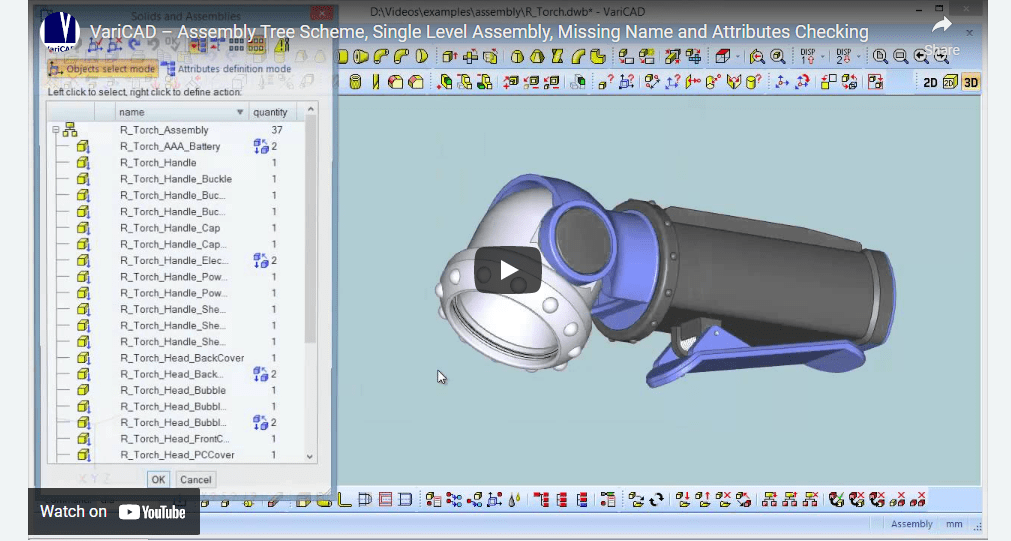The image size is (1011, 541).
Task: Select R_Torch_Head_PCCover in the tree
Action: [x=177, y=455]
